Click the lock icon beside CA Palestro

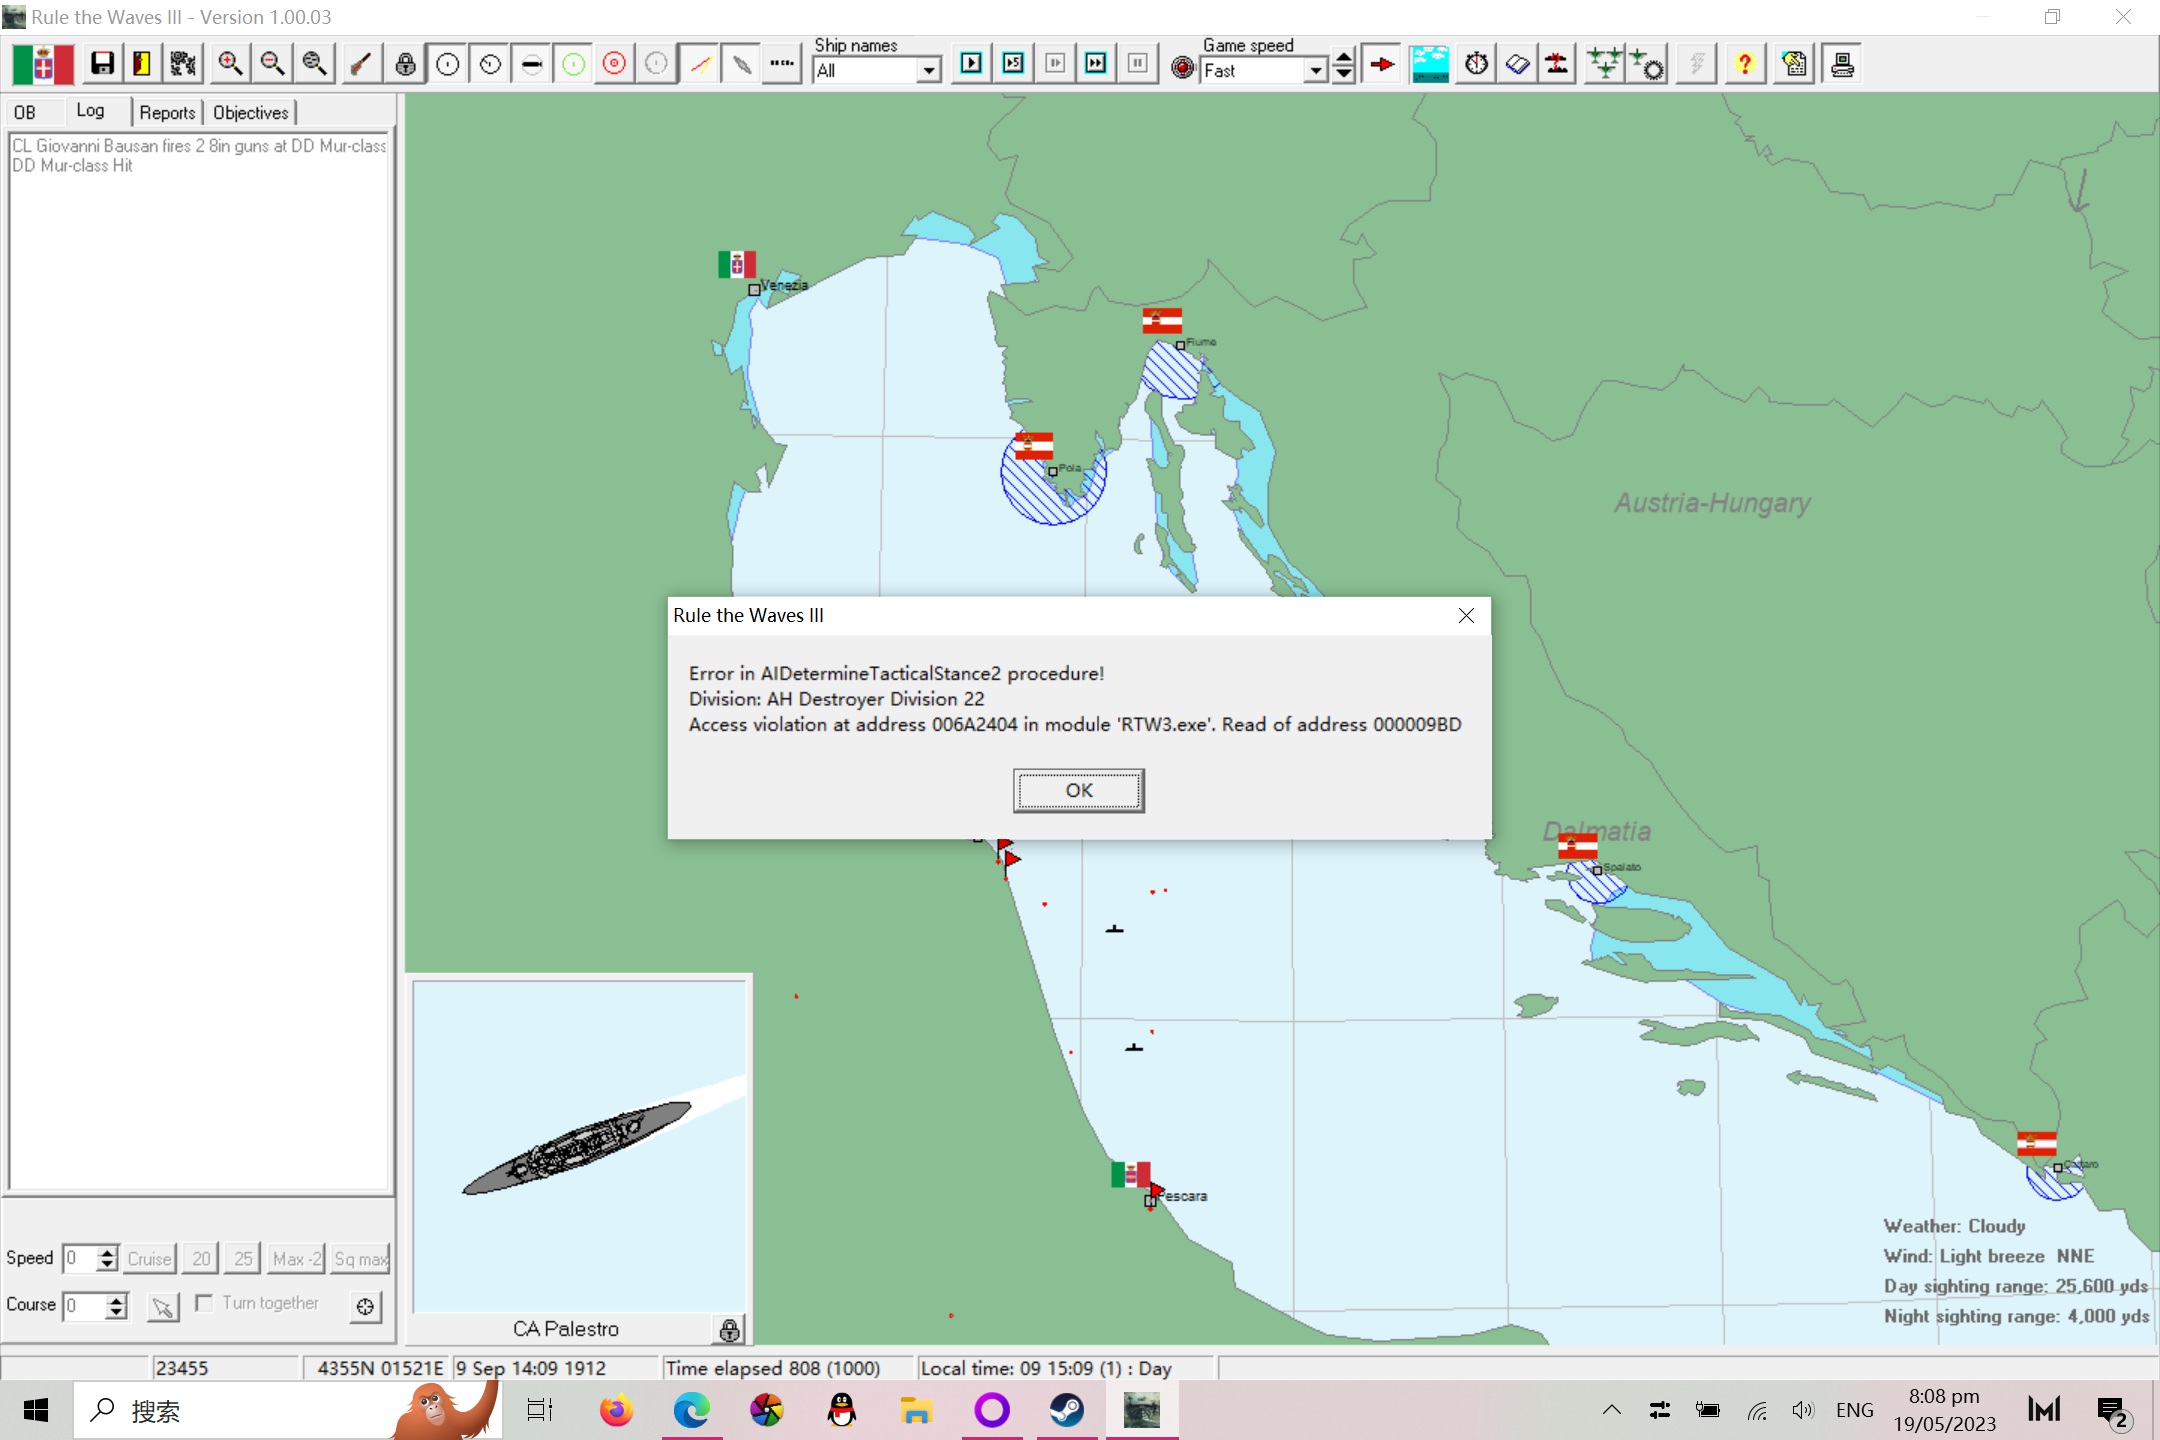[730, 1329]
